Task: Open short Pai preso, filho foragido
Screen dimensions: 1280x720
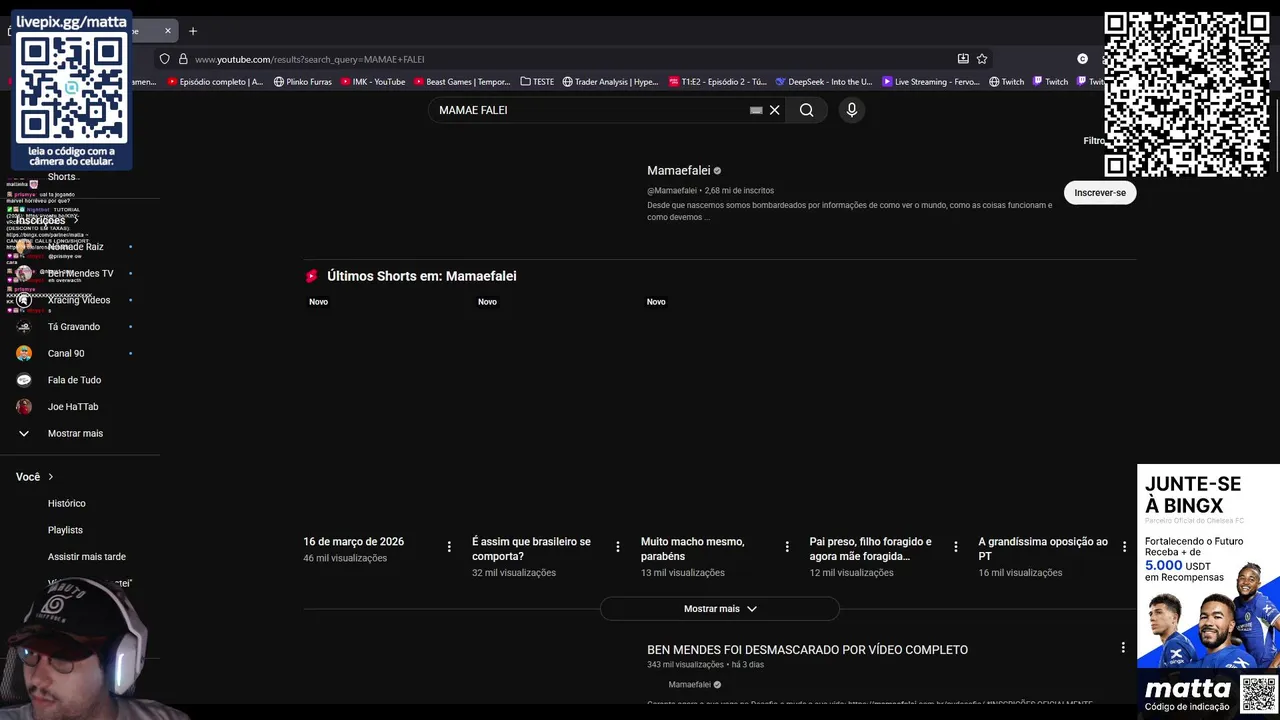Action: pyautogui.click(x=870, y=549)
